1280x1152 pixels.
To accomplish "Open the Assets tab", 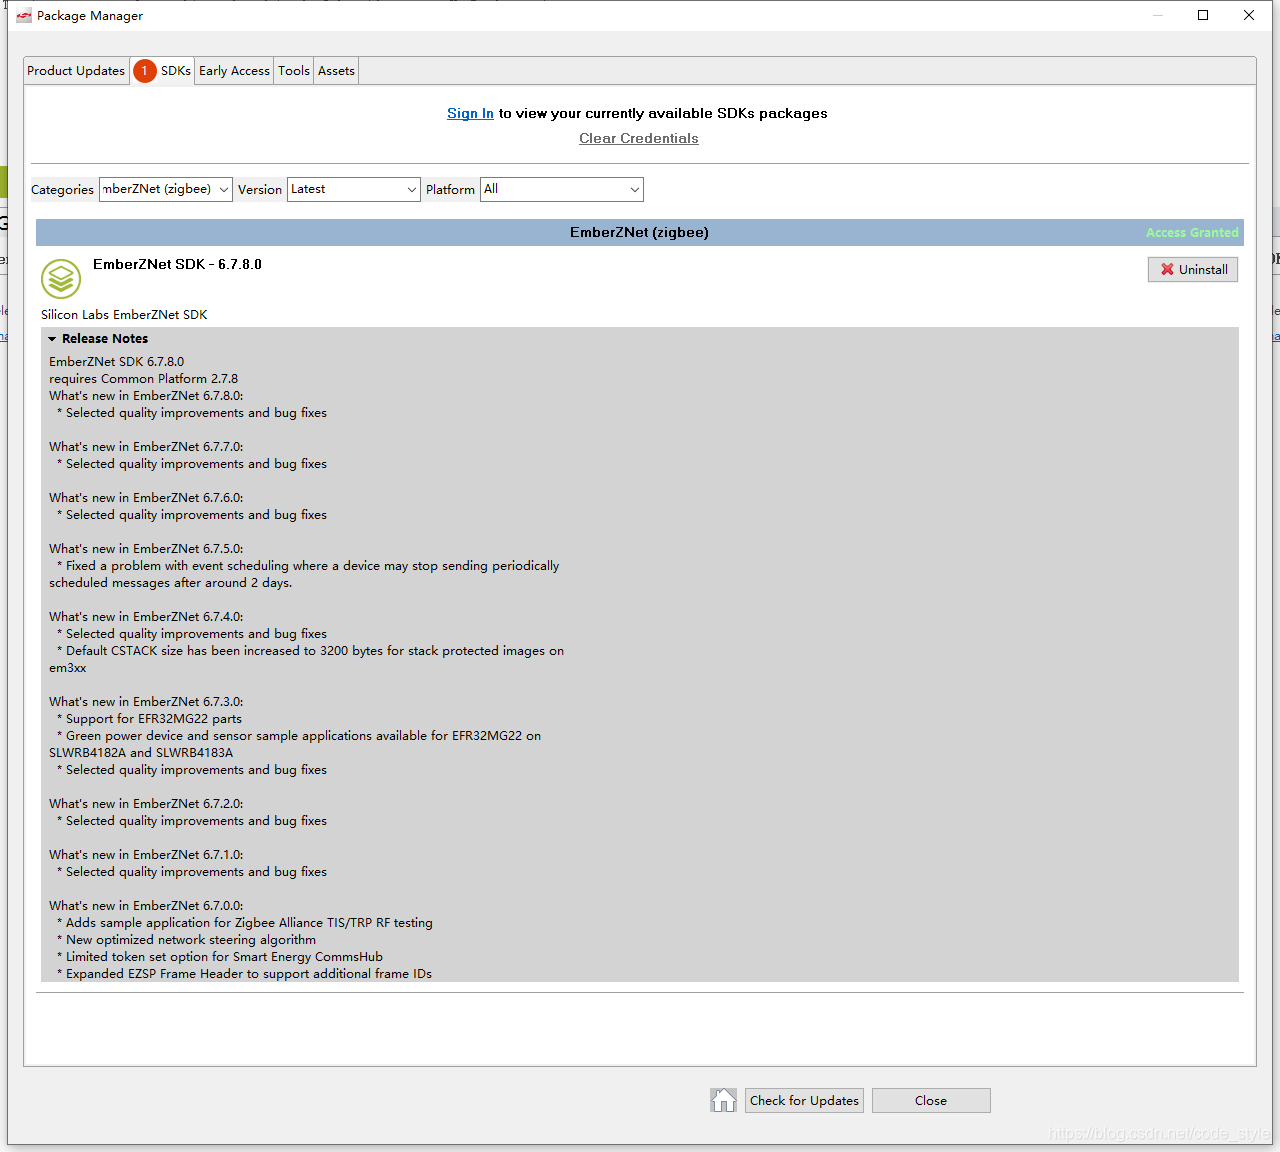I will tap(336, 71).
